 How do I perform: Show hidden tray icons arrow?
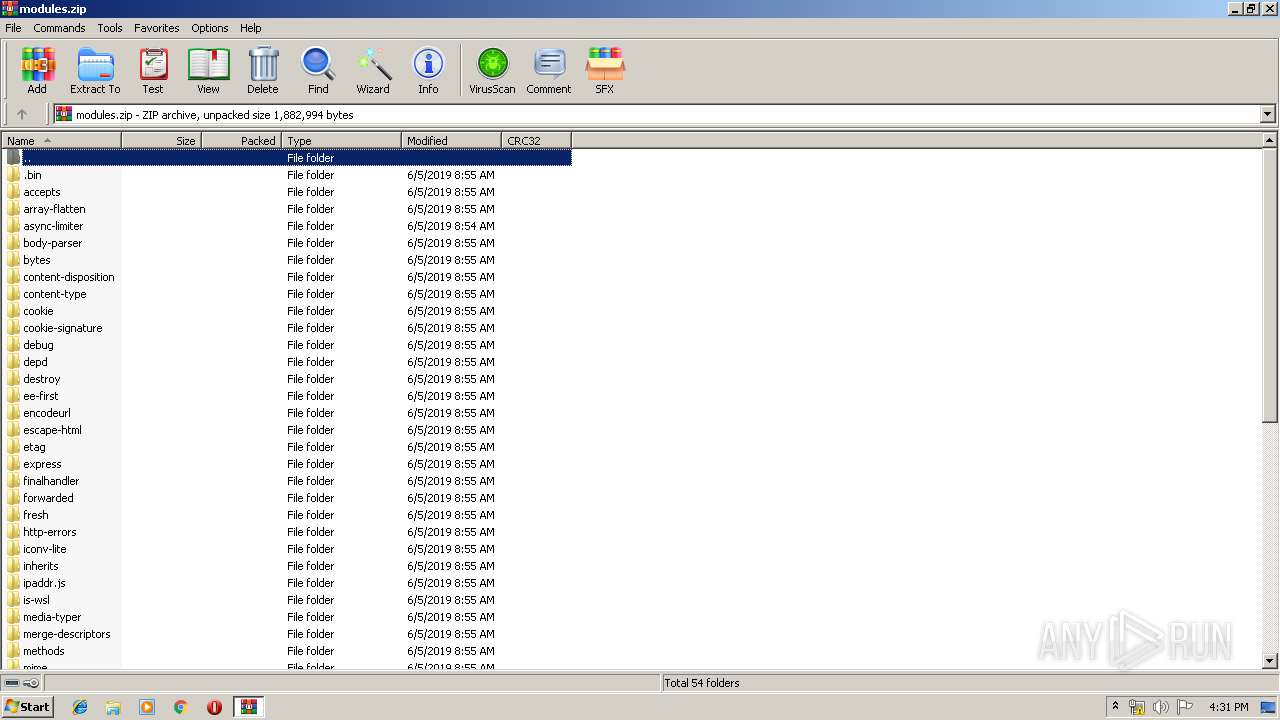[1116, 706]
